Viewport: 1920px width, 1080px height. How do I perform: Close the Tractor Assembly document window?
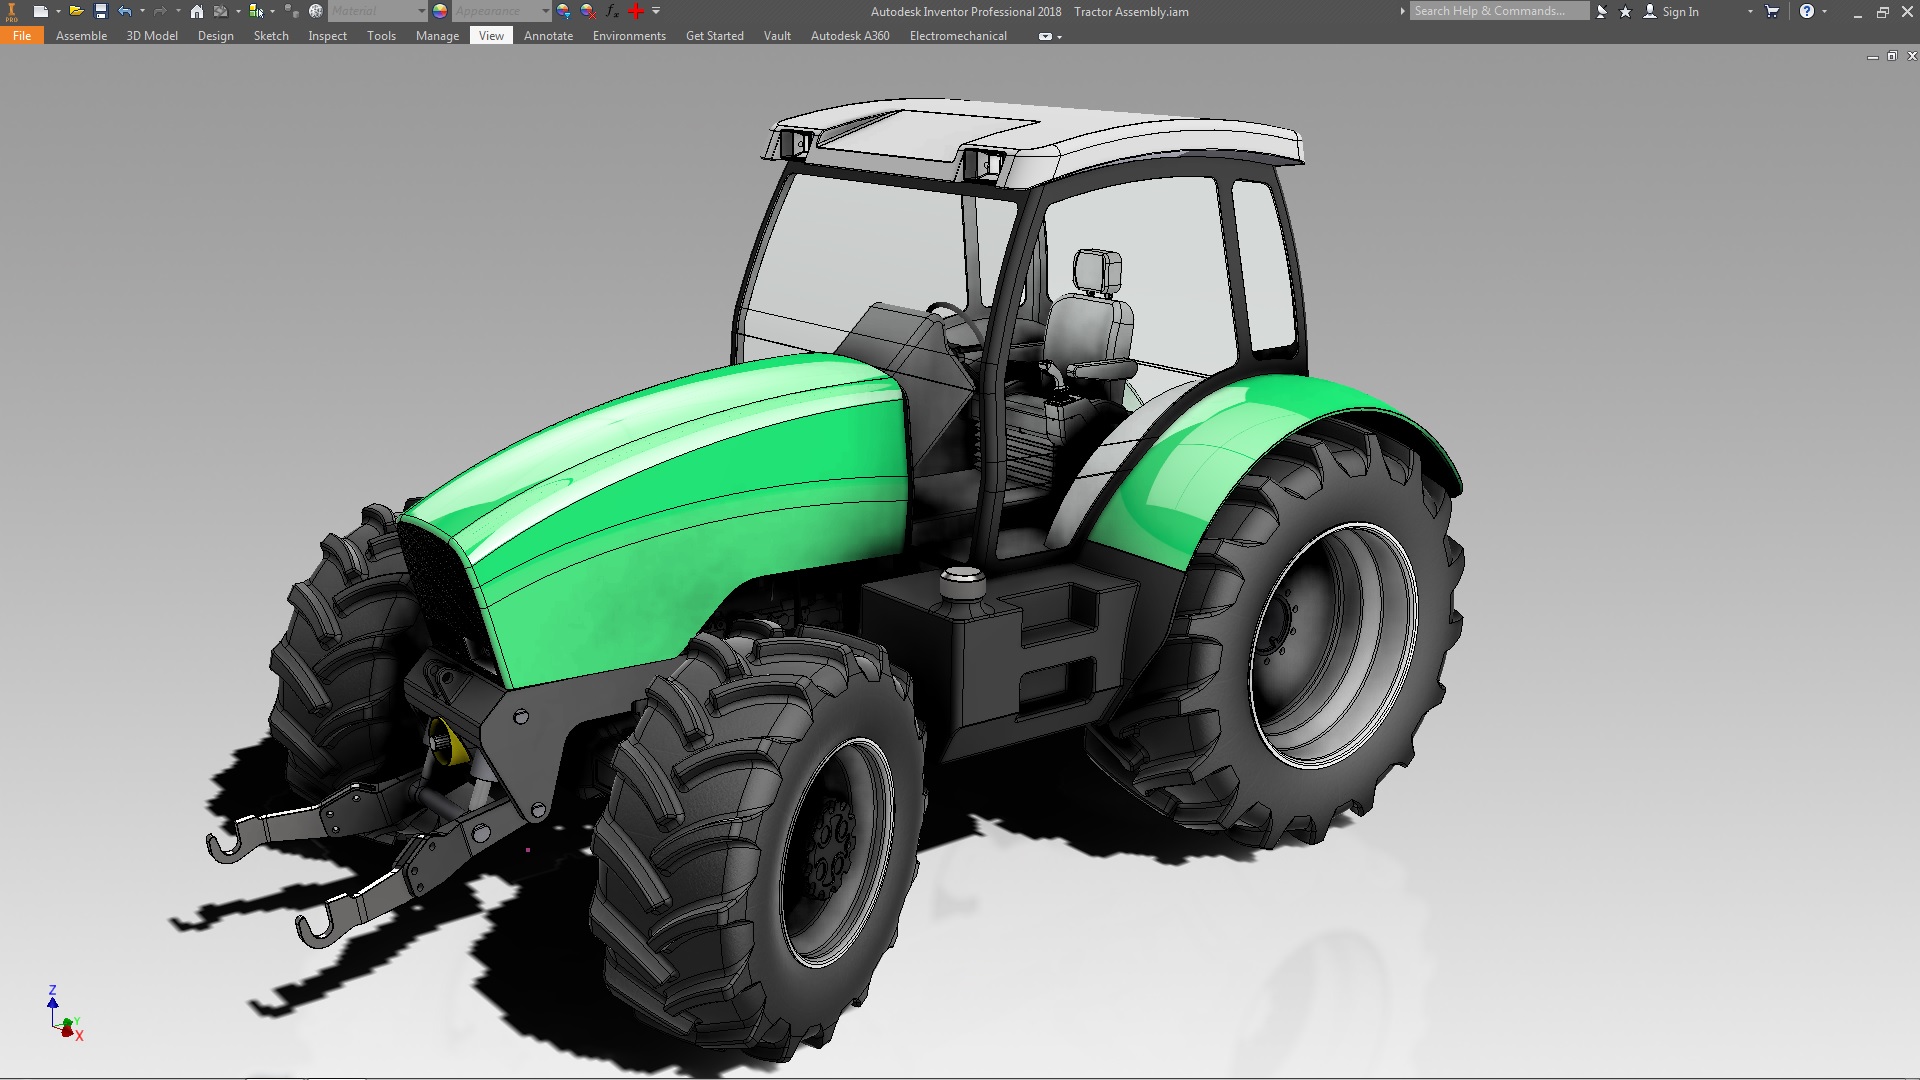[1911, 57]
